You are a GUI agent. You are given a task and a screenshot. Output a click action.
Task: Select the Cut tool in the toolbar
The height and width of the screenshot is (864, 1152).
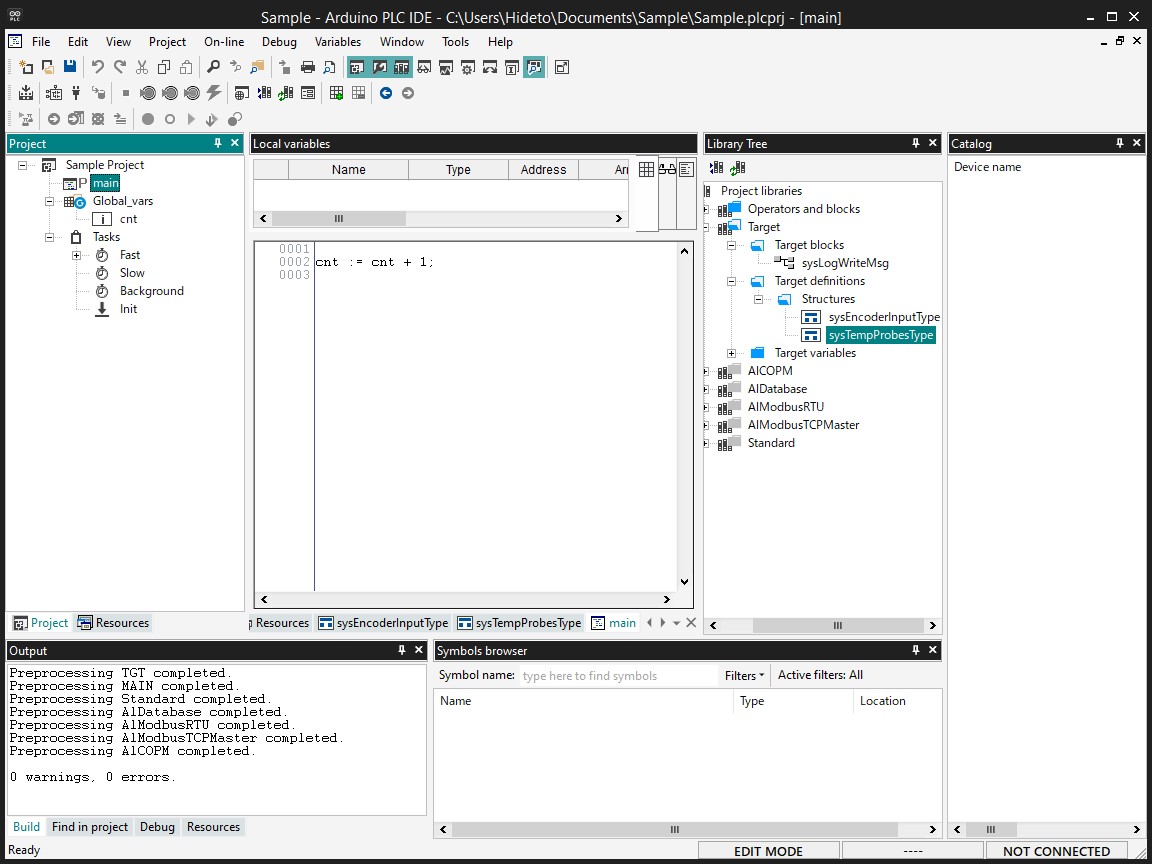(x=141, y=67)
